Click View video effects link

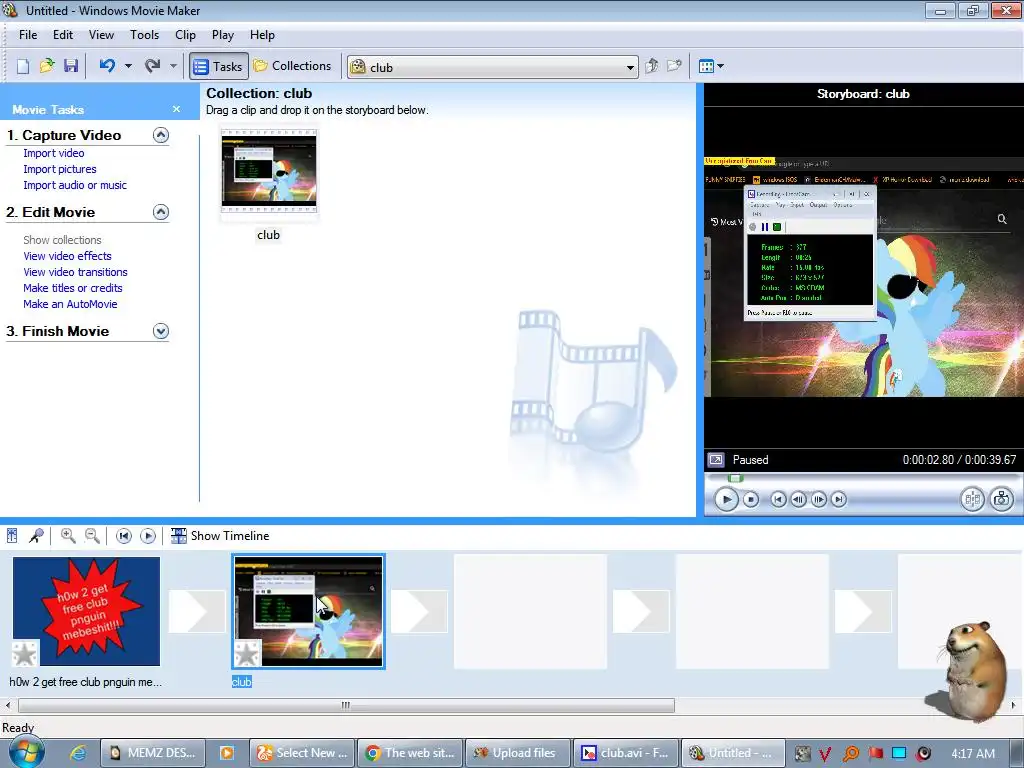pos(67,256)
